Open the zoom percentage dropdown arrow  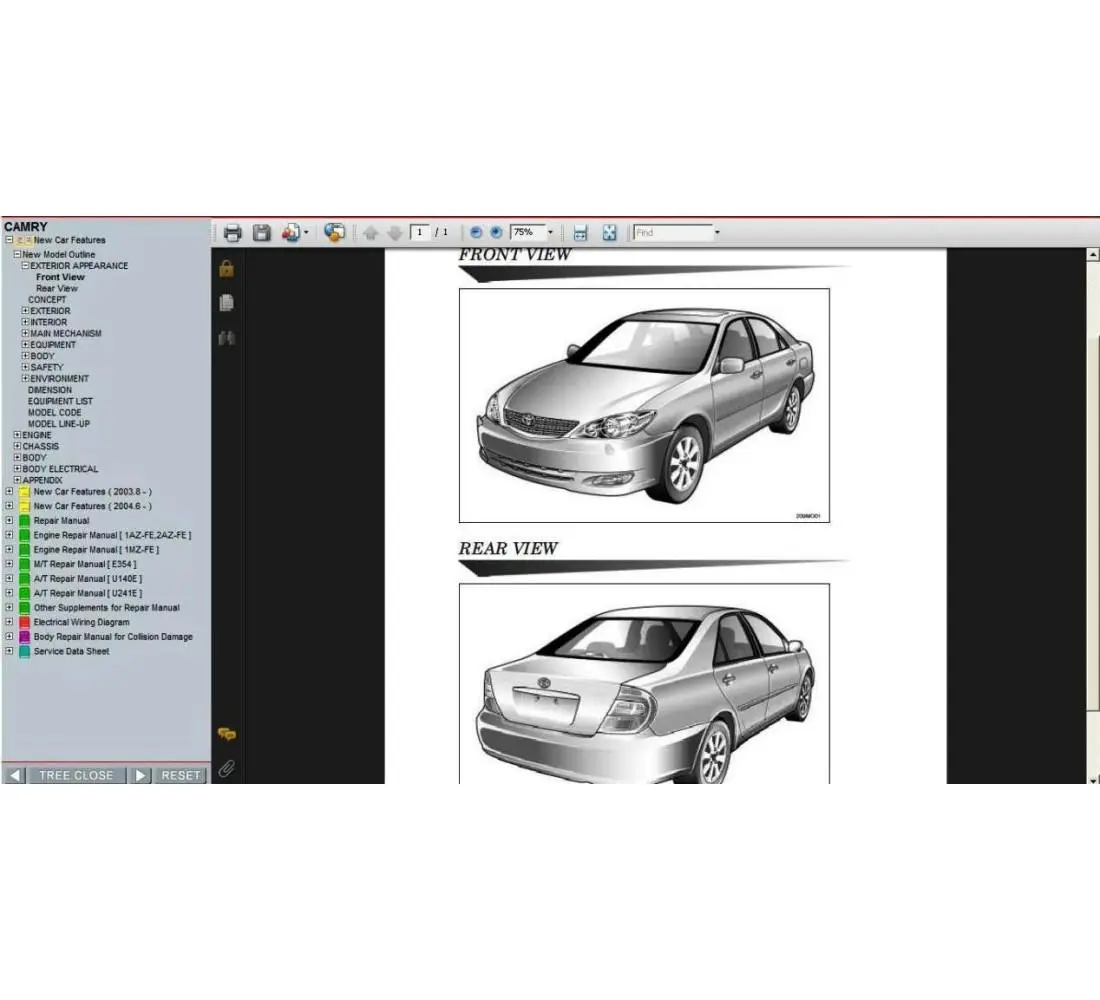[550, 232]
